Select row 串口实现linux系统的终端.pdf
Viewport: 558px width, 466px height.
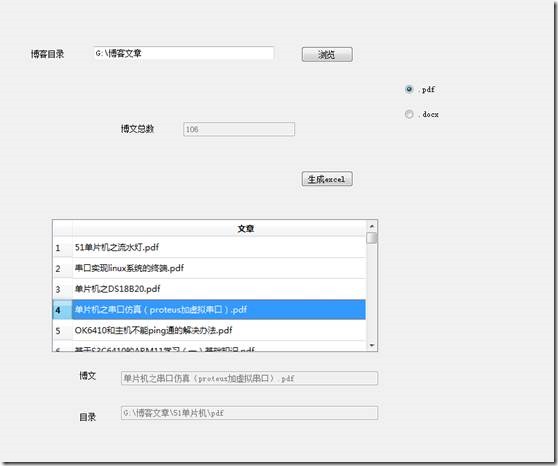point(219,268)
